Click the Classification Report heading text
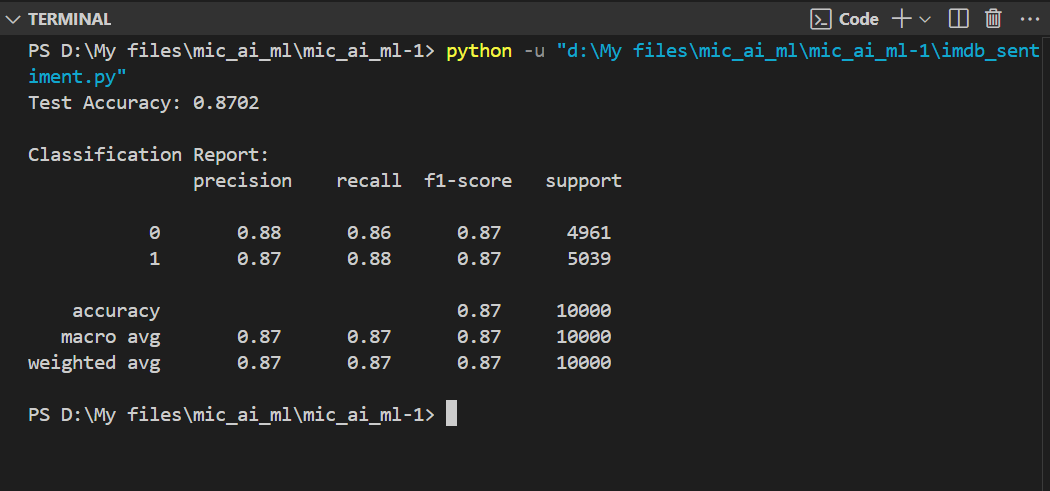Viewport: 1050px width, 491px height. (x=149, y=155)
